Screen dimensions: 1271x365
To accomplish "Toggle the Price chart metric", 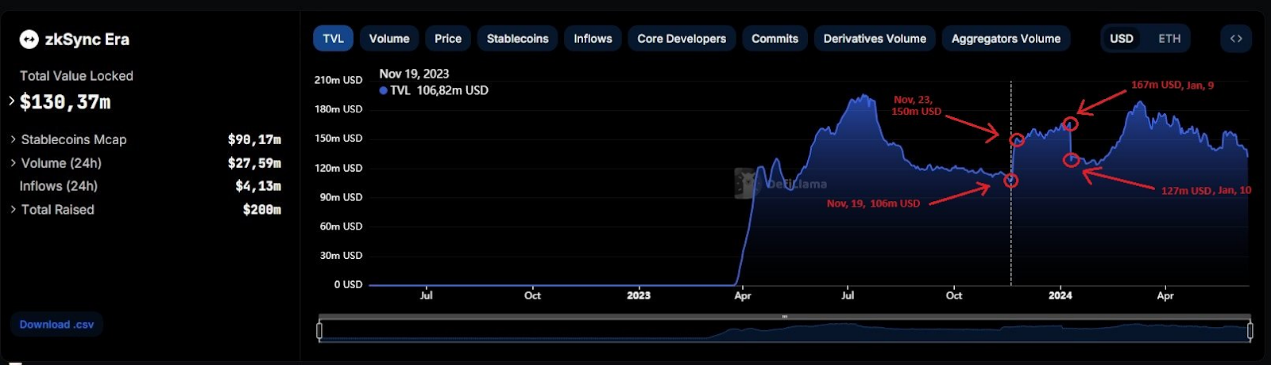I will pyautogui.click(x=448, y=39).
